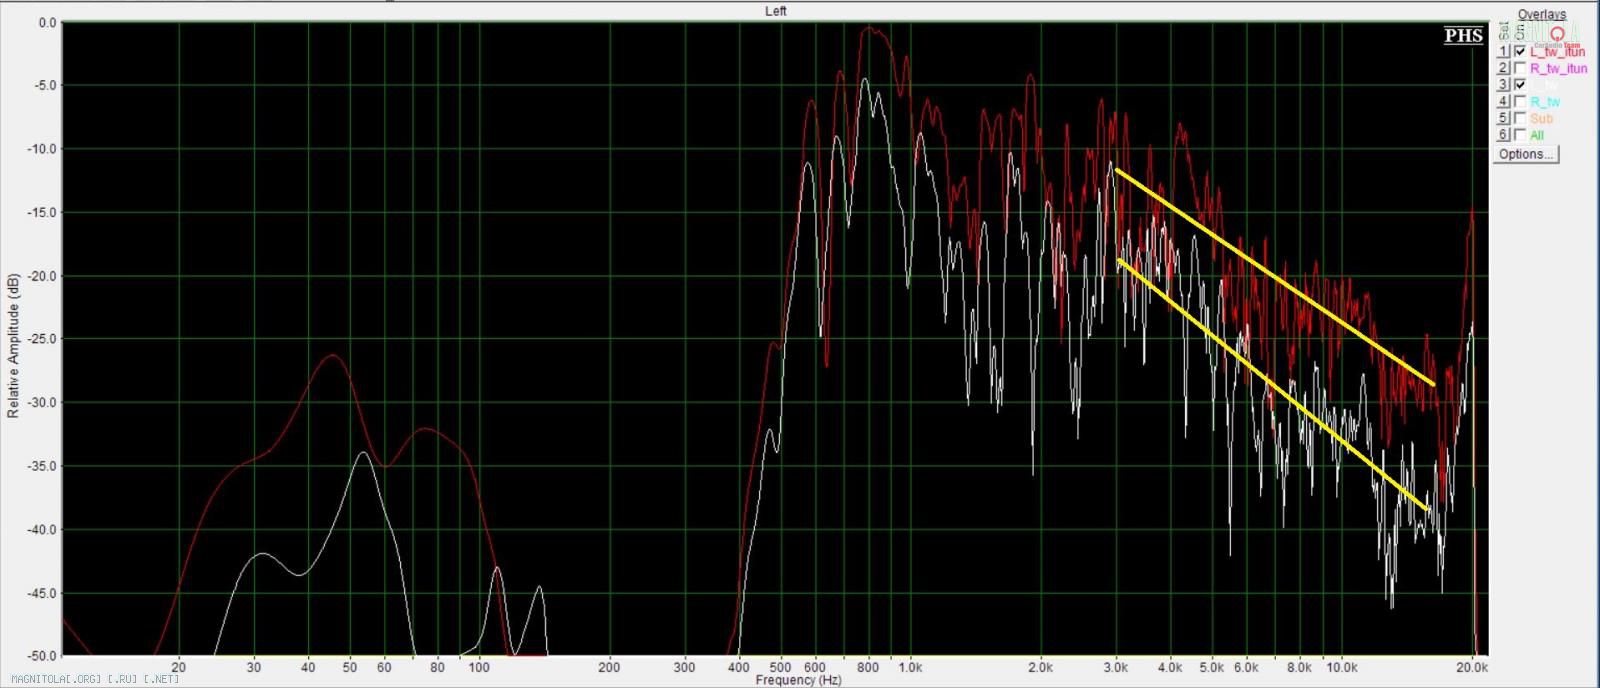Click the Left graph title
This screenshot has width=1600, height=688.
776,11
